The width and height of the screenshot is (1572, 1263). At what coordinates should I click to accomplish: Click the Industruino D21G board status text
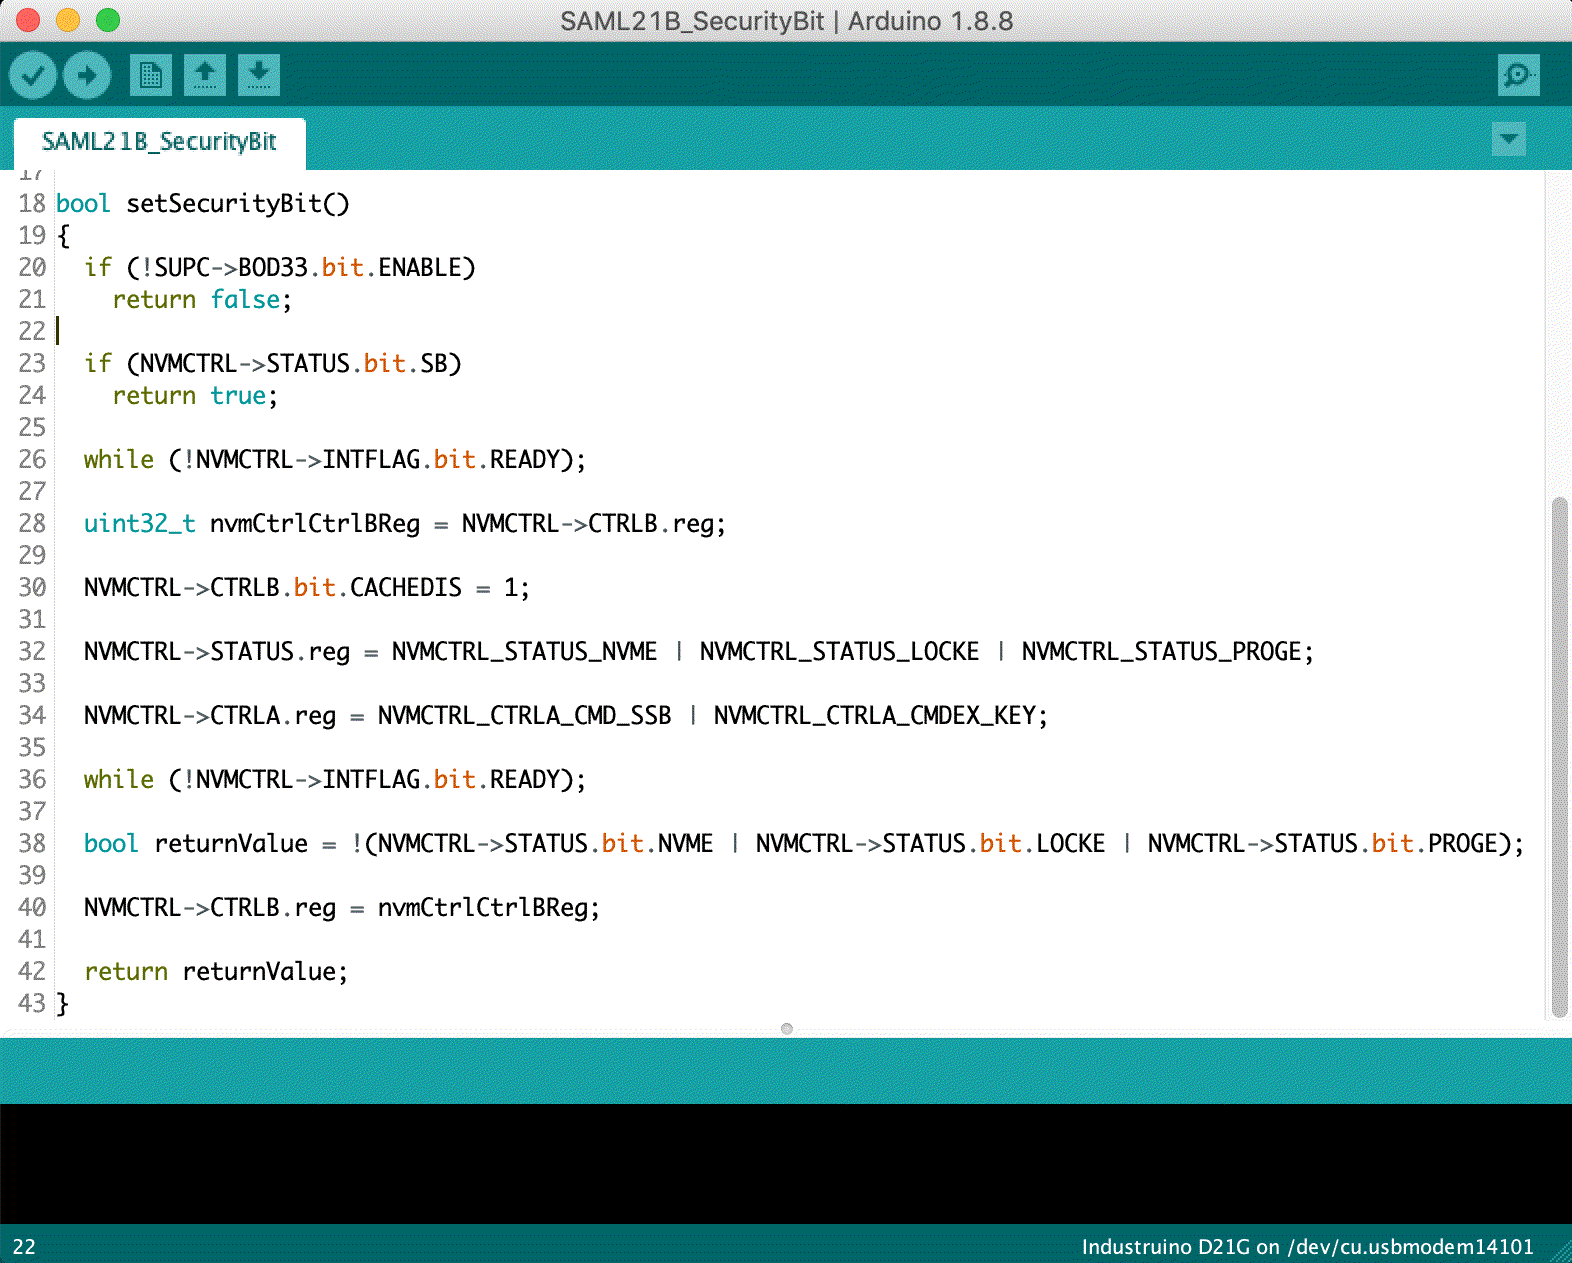(x=1306, y=1246)
